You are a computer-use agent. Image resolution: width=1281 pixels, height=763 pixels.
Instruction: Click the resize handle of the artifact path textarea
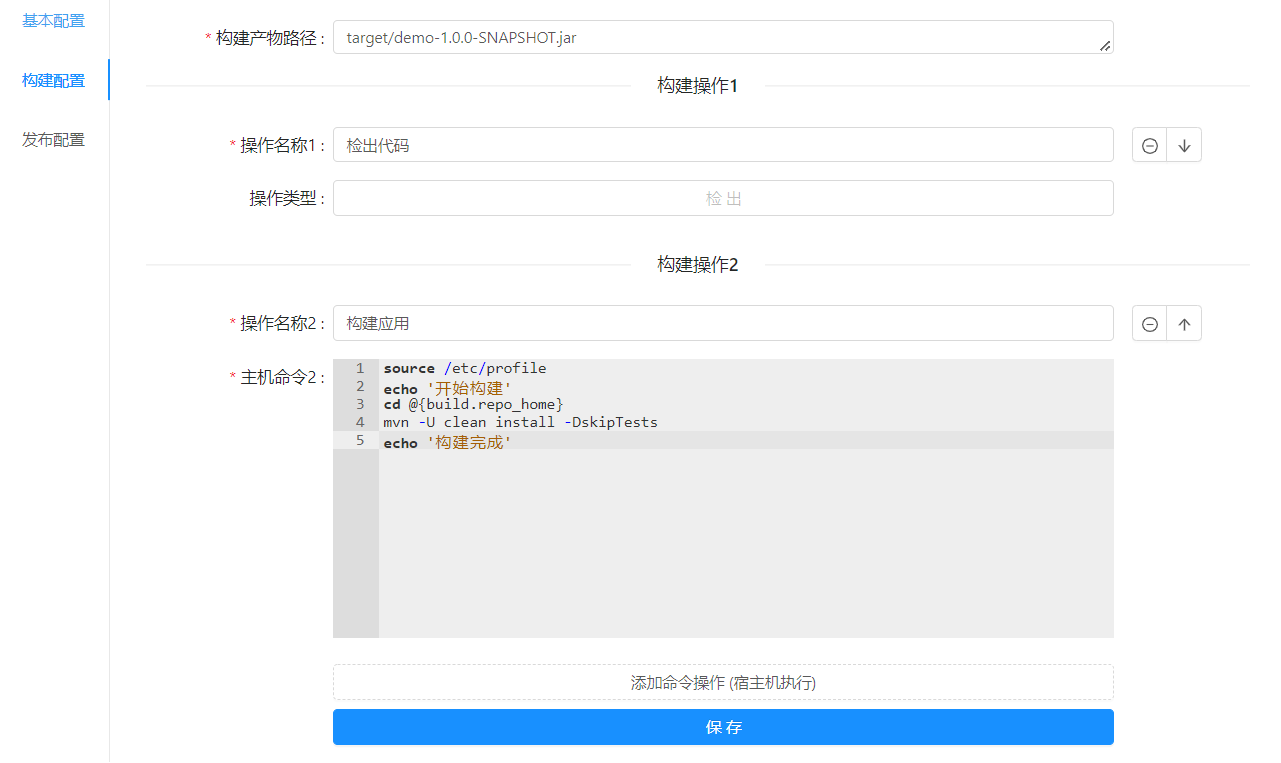tap(1105, 45)
